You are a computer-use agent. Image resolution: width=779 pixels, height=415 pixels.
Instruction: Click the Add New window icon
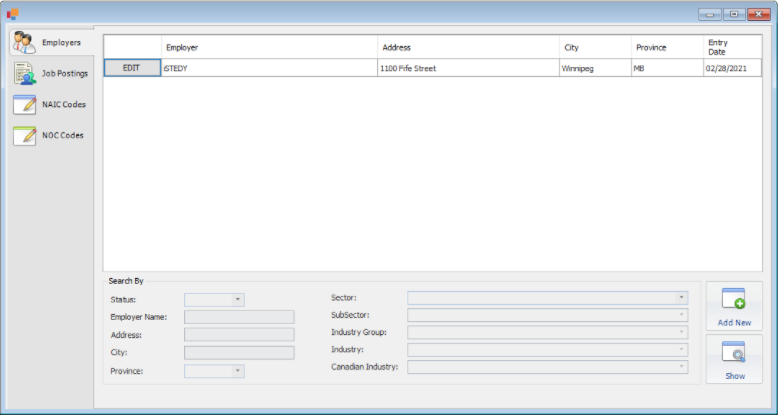[x=734, y=298]
